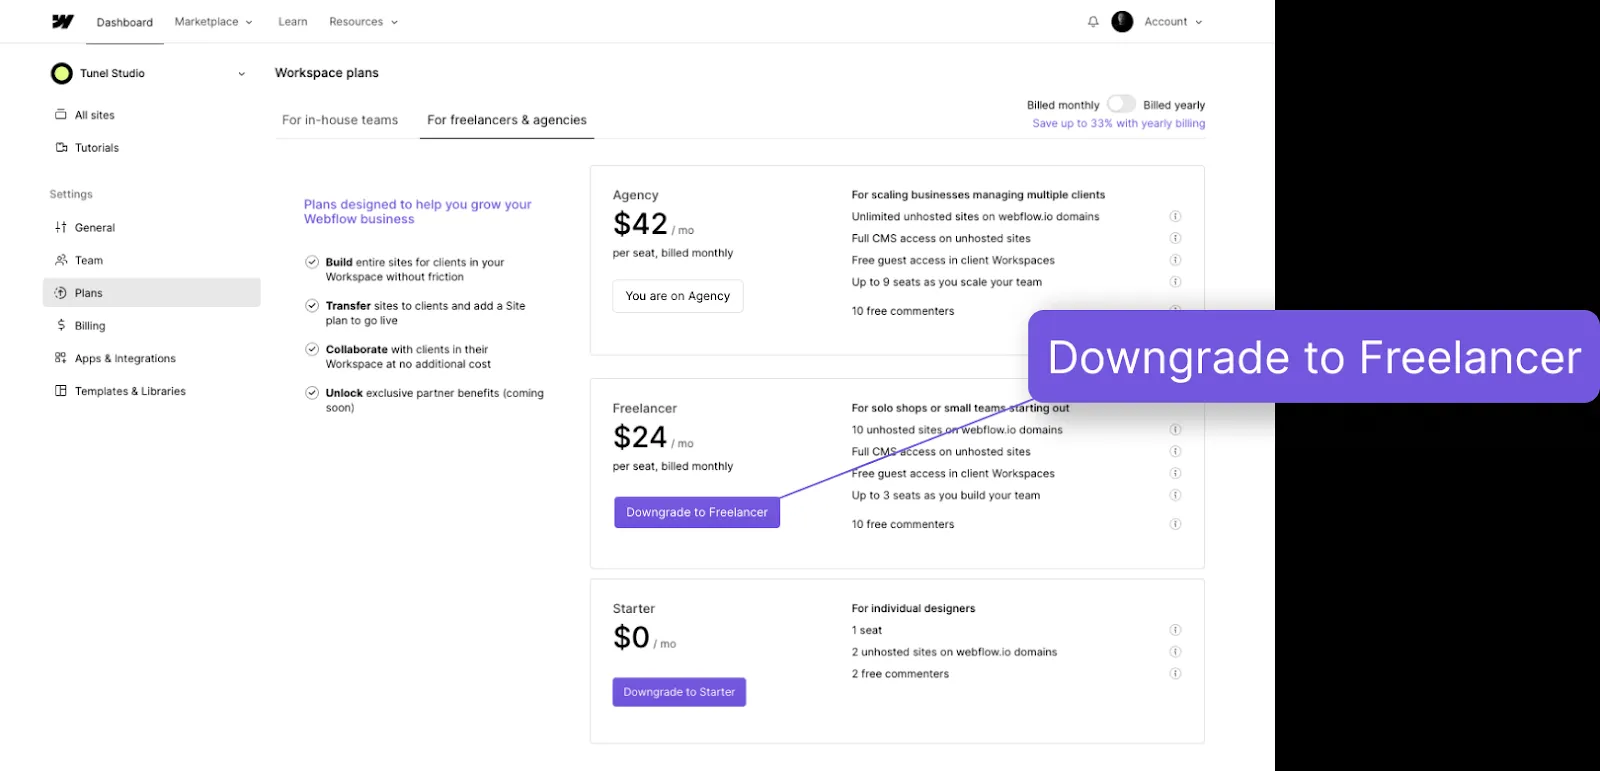Click the account avatar picture

[1122, 21]
